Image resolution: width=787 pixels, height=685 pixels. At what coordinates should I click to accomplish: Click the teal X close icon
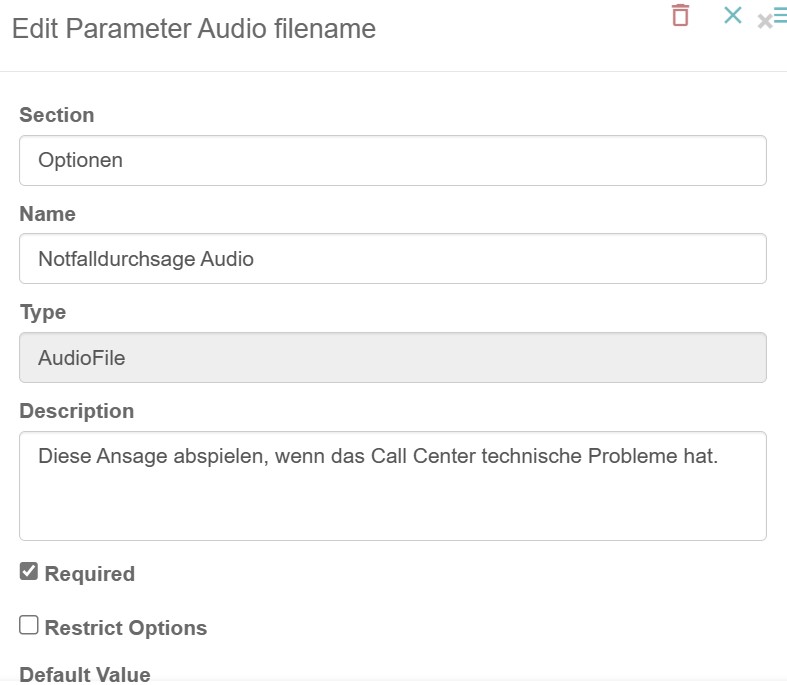[733, 15]
